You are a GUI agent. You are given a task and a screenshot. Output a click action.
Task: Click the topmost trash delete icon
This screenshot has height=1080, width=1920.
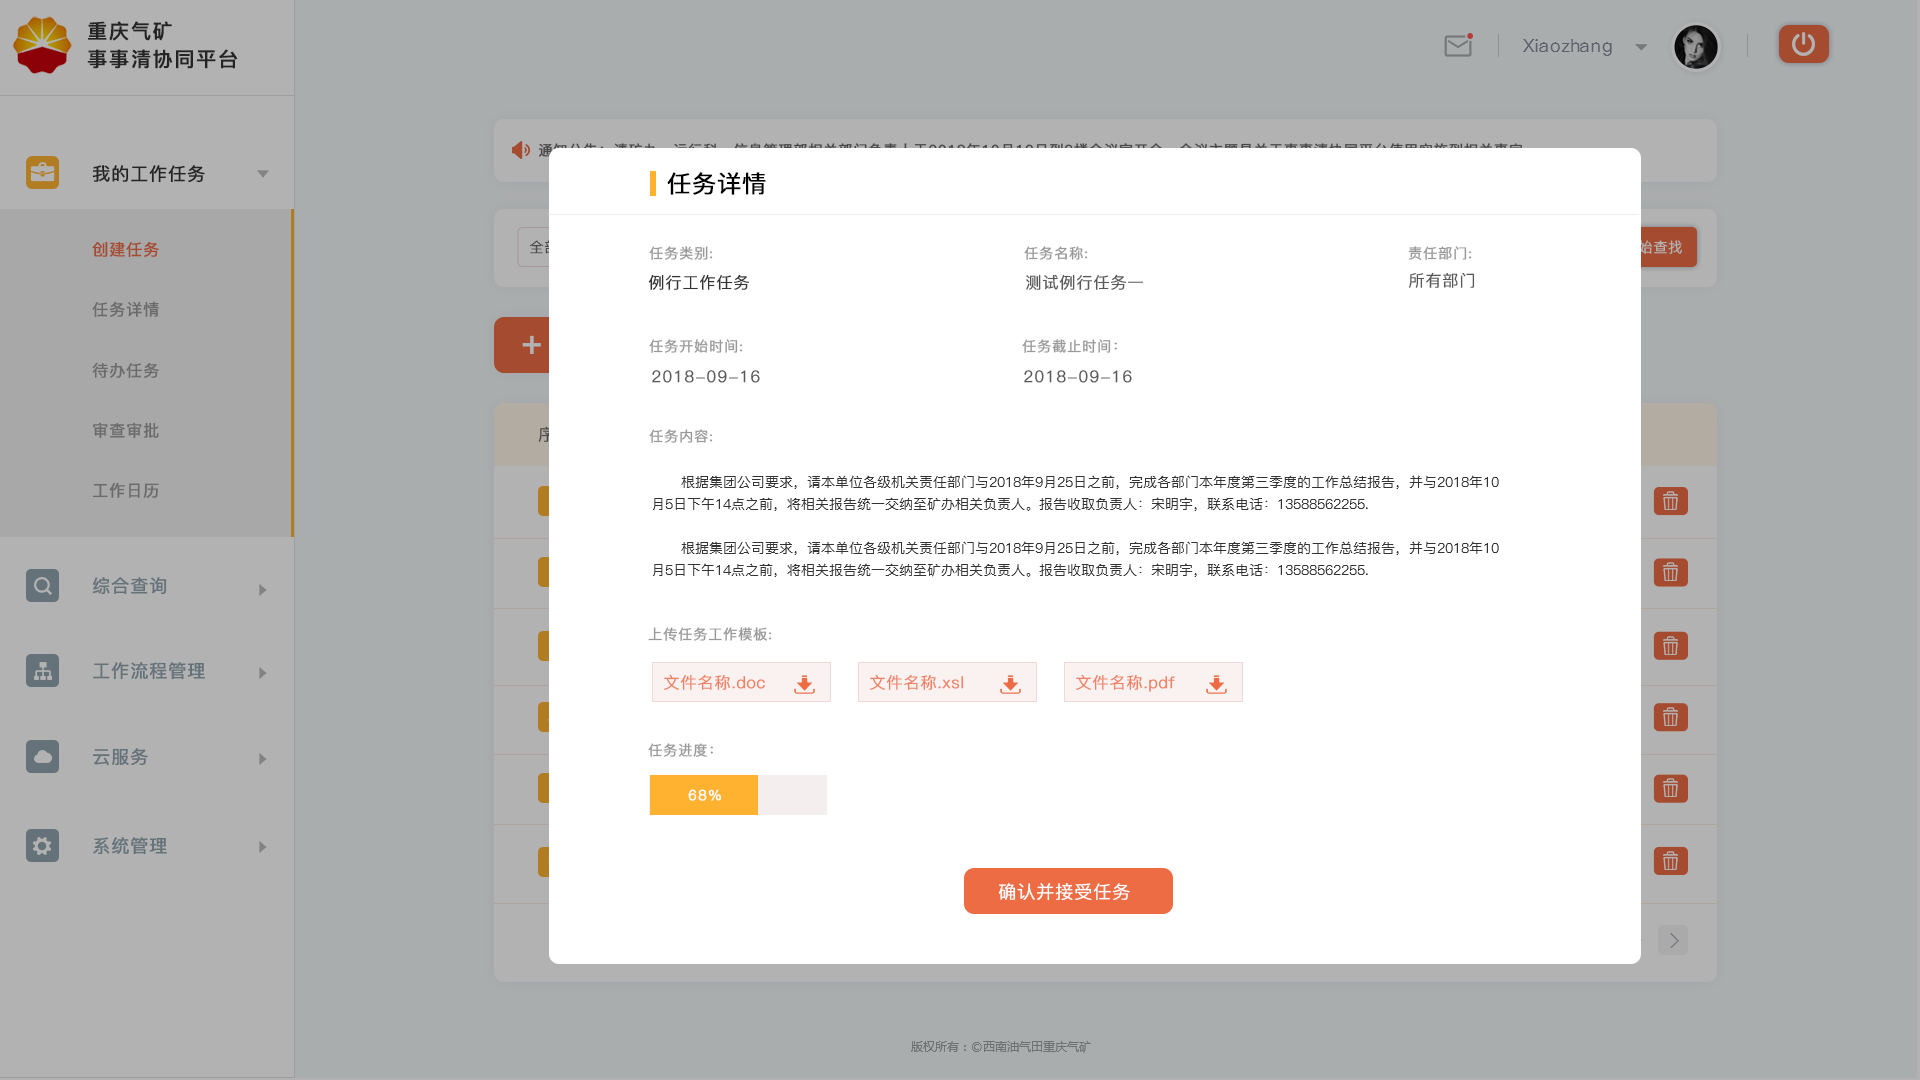1670,501
